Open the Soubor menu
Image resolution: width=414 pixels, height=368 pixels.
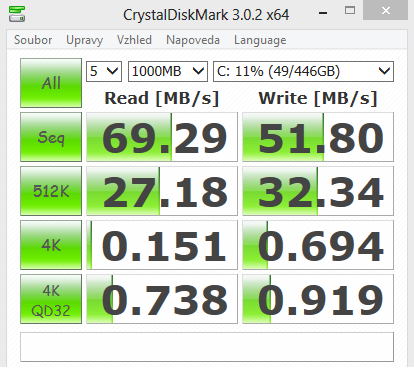point(33,40)
